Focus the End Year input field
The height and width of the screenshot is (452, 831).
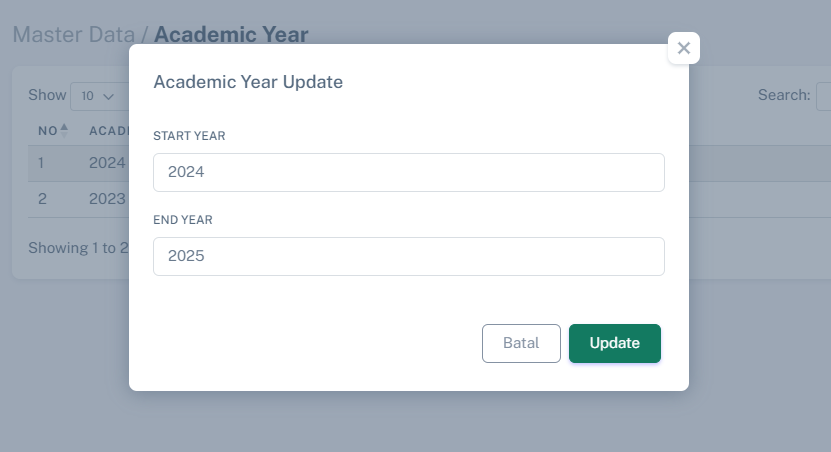pyautogui.click(x=408, y=256)
